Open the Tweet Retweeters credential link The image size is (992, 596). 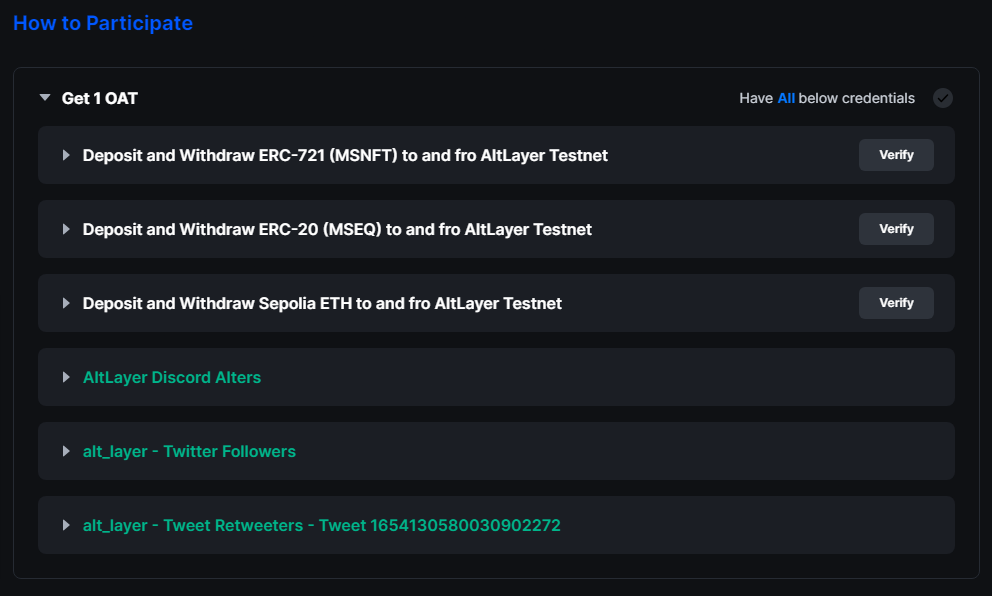tap(321, 526)
